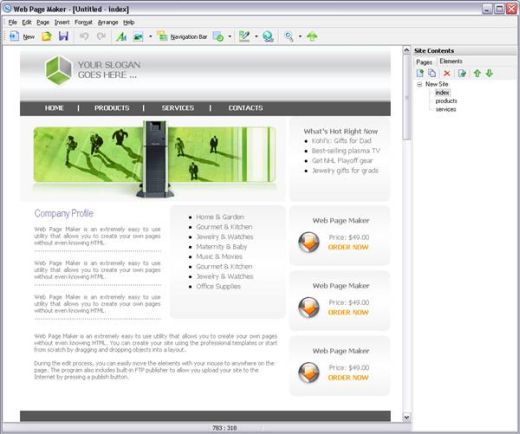This screenshot has height=434, width=520.
Task: Click the Home & Garden list item
Action: pyautogui.click(x=220, y=217)
